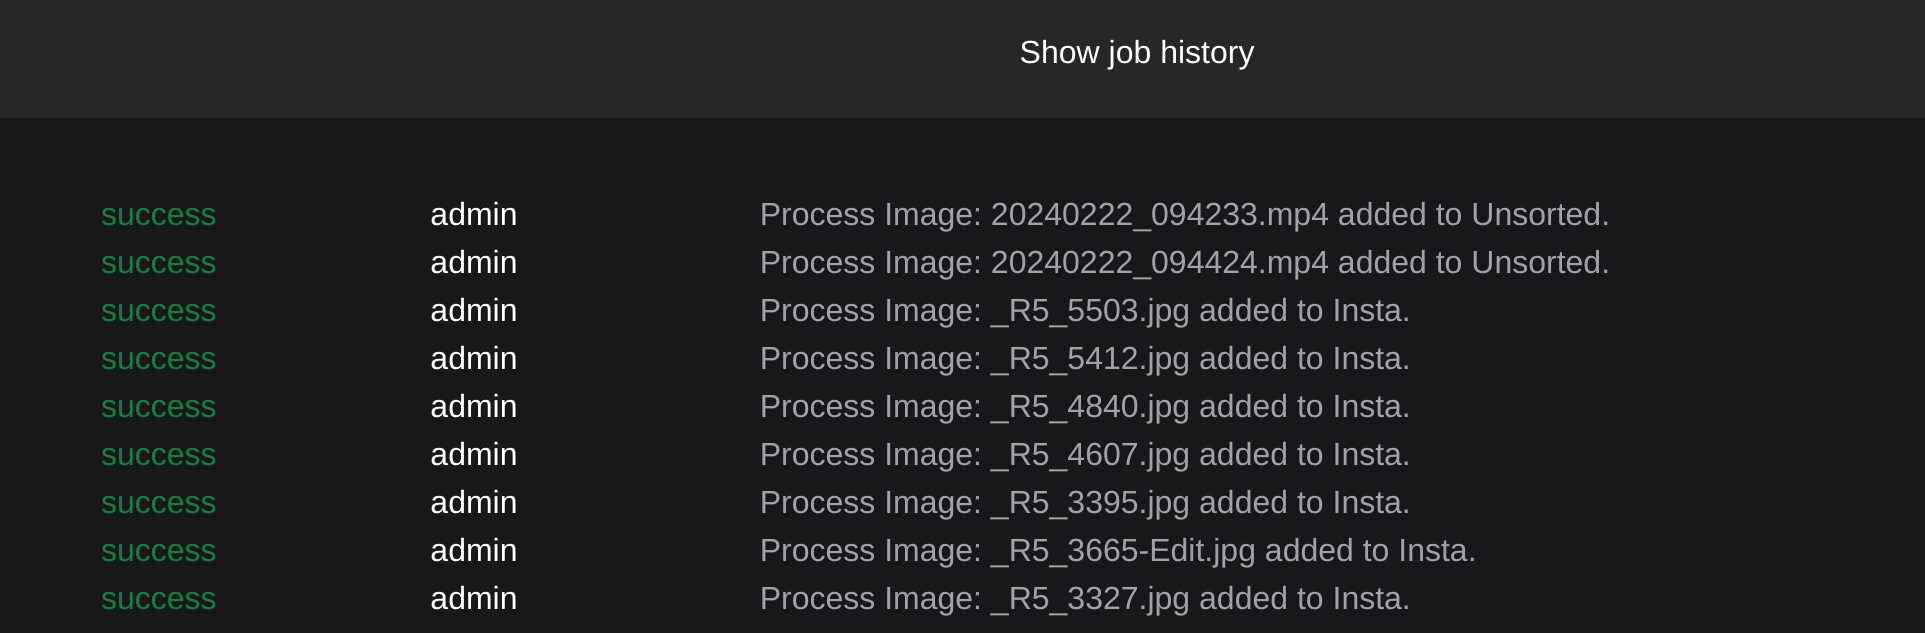The width and height of the screenshot is (1925, 633).
Task: Select the _R5_3395.jpg added to Insta message
Action: (1085, 503)
